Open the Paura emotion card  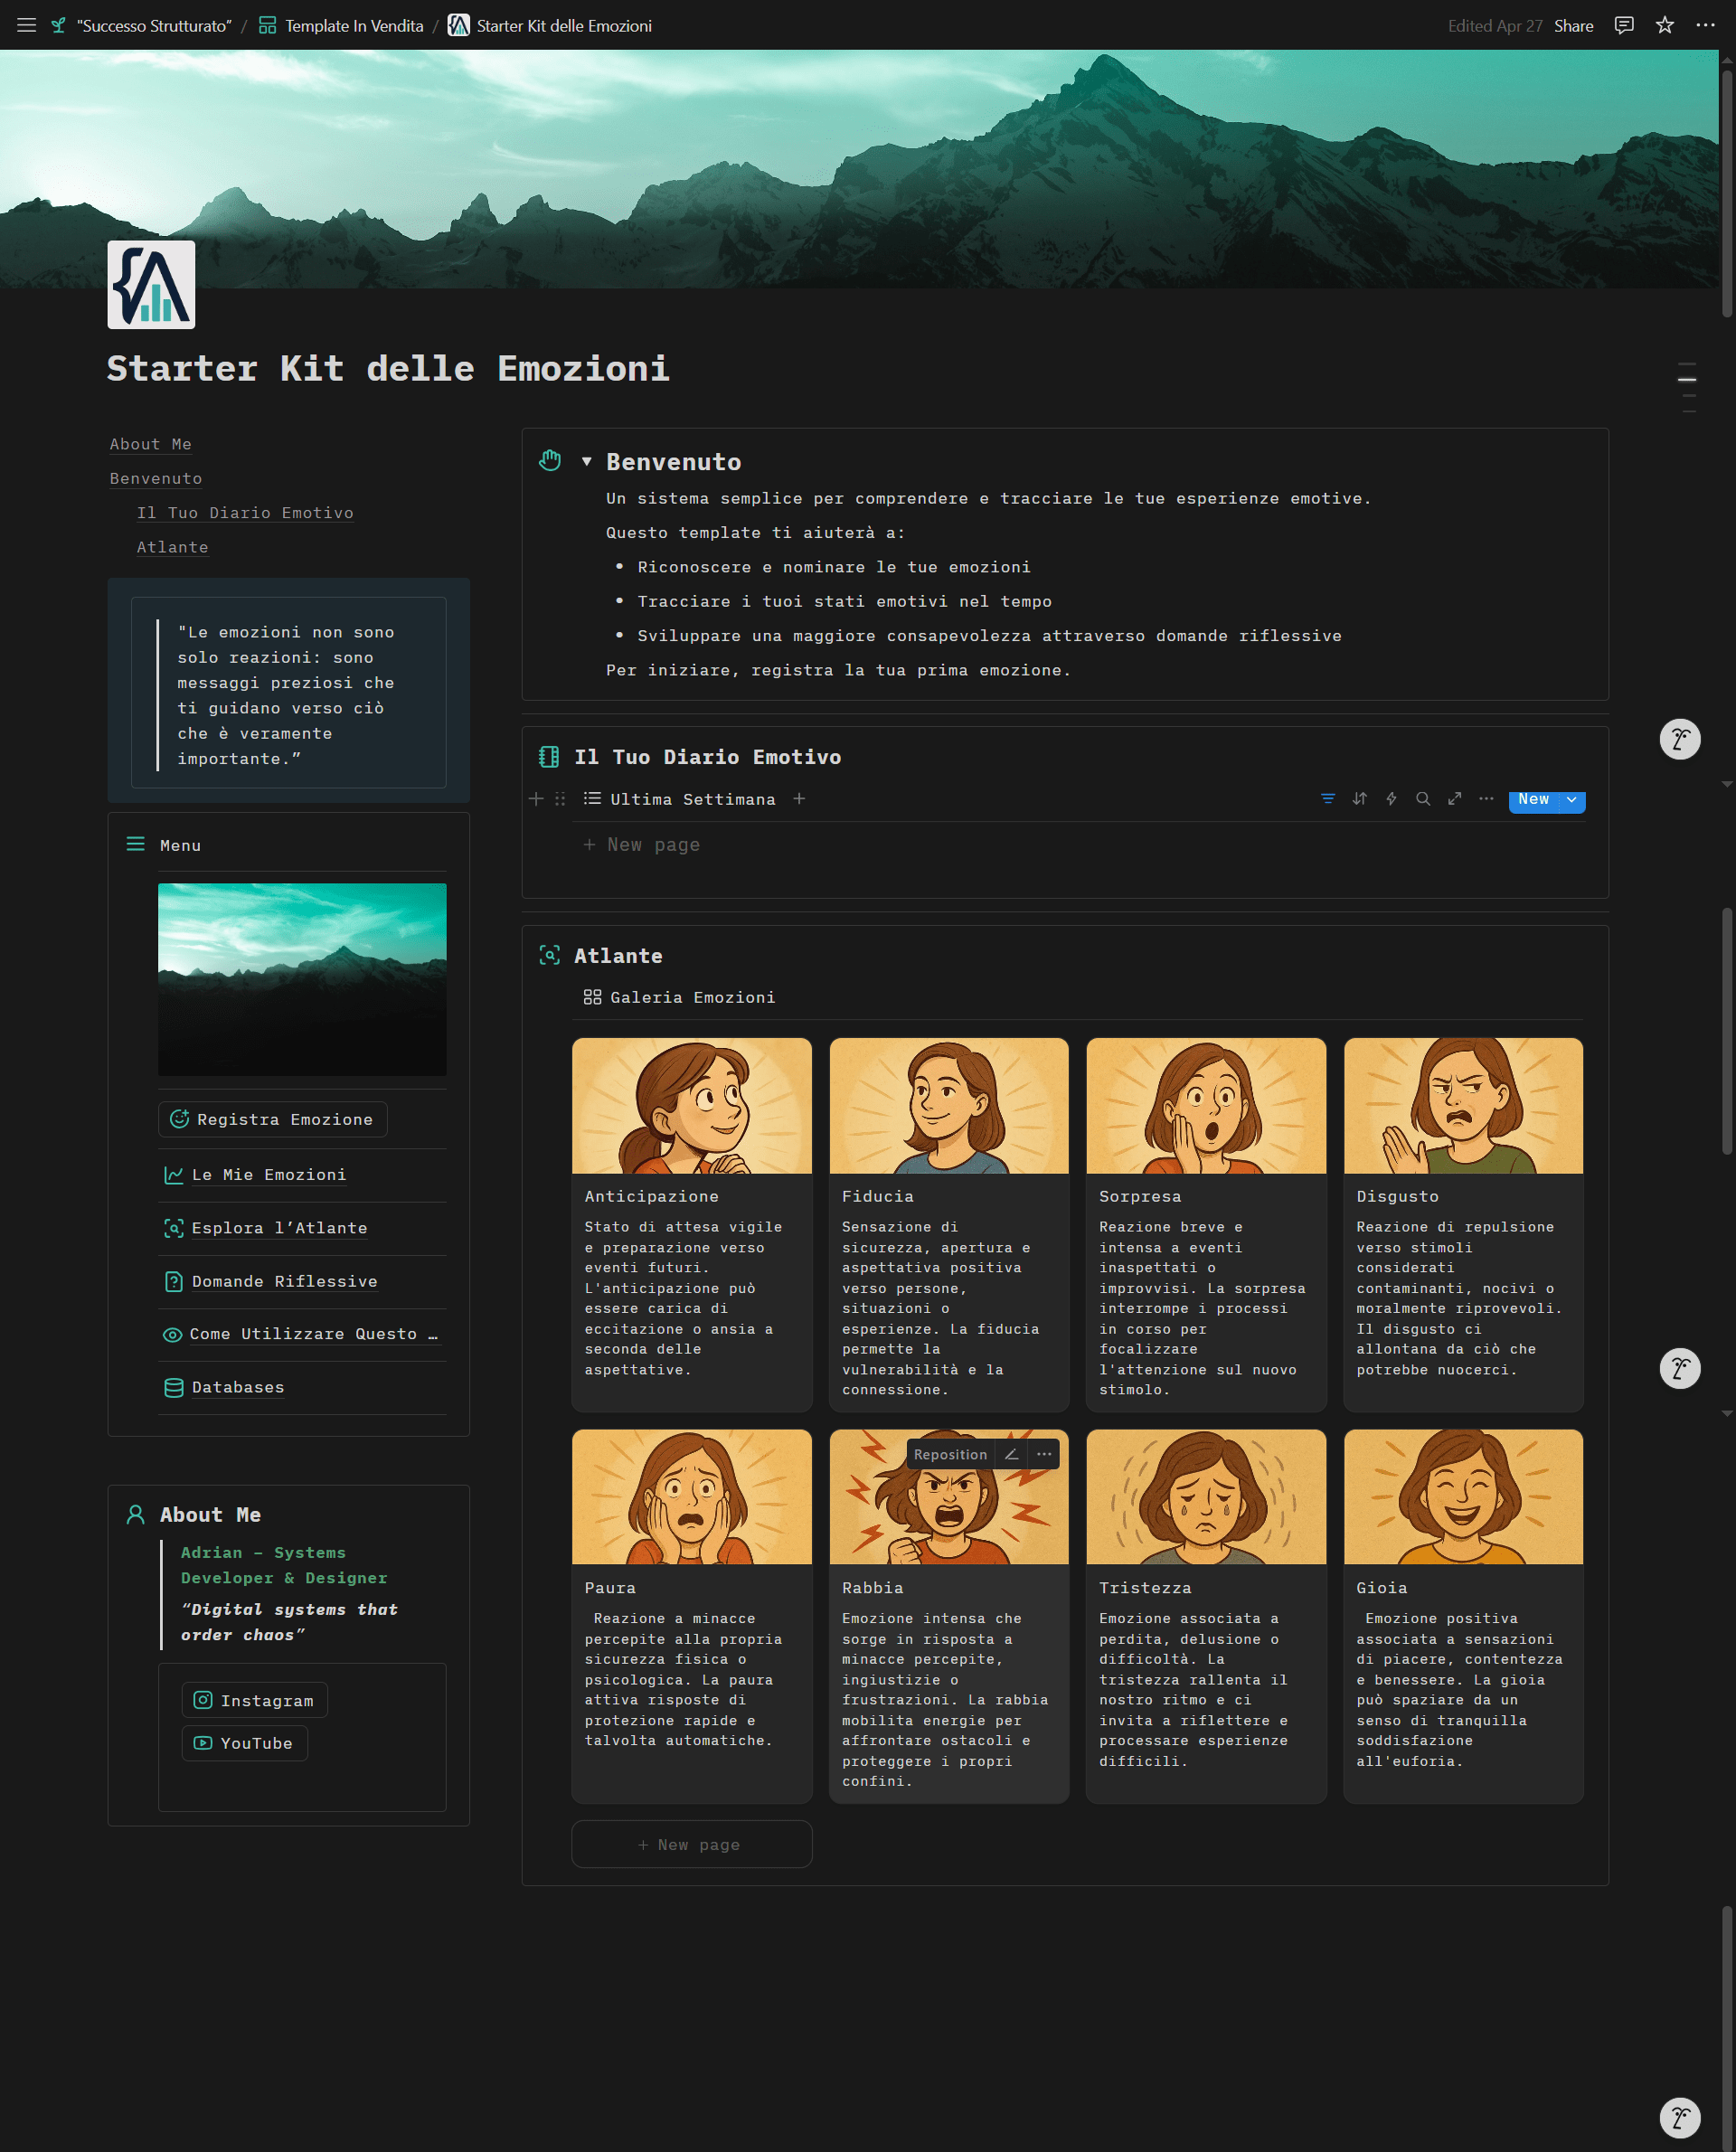point(691,1616)
